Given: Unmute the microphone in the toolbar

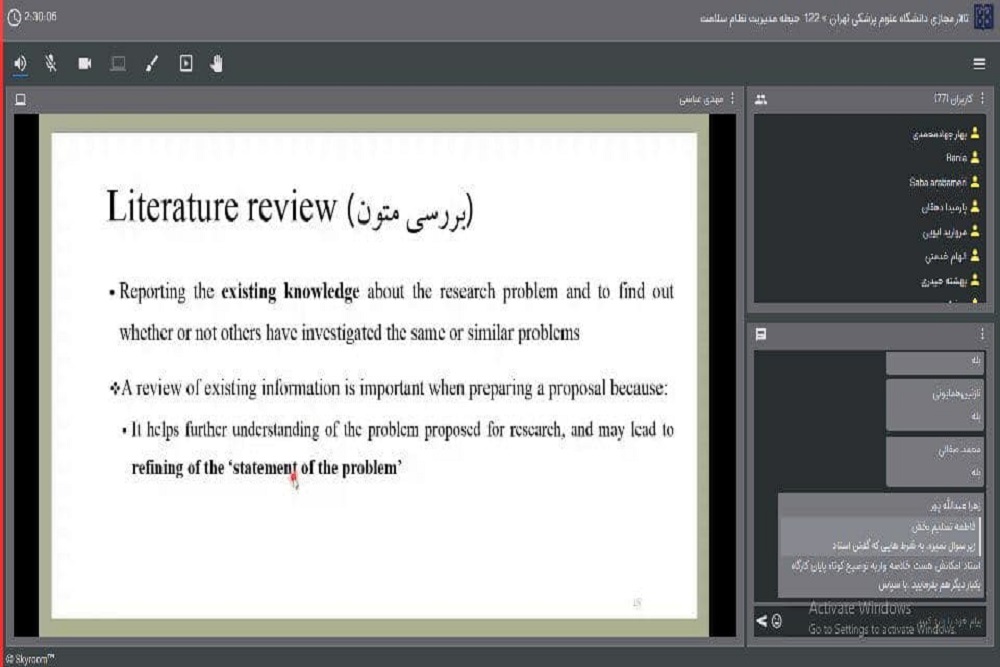Looking at the screenshot, I should point(51,64).
